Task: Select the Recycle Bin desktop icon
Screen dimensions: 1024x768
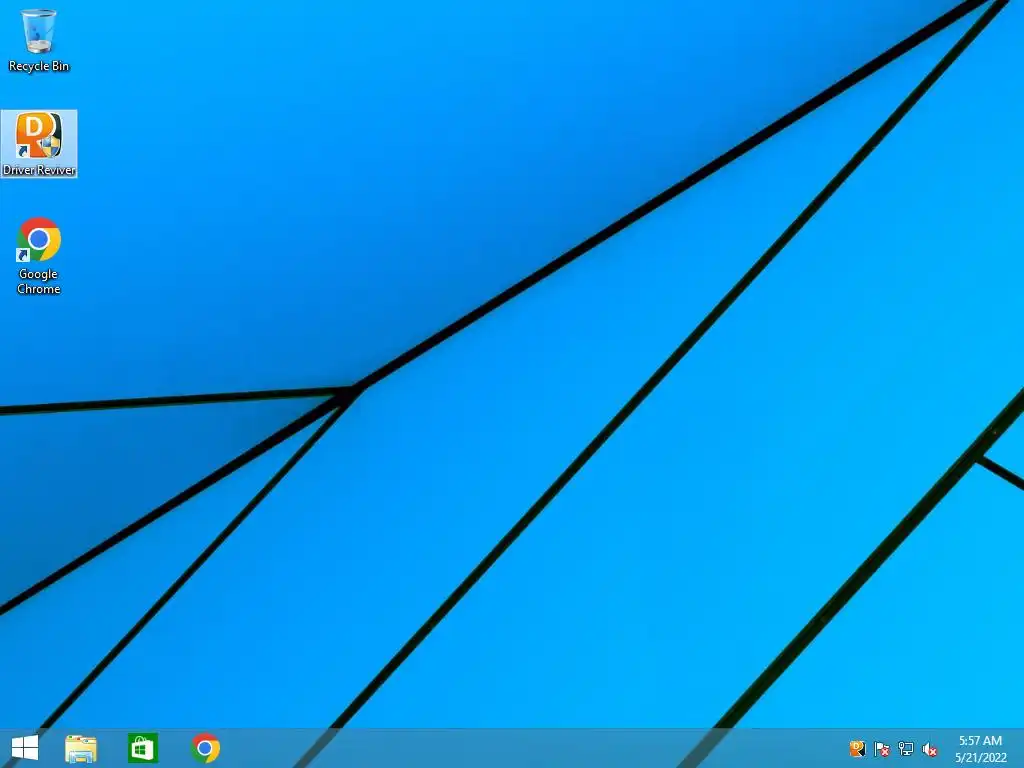Action: [x=39, y=39]
